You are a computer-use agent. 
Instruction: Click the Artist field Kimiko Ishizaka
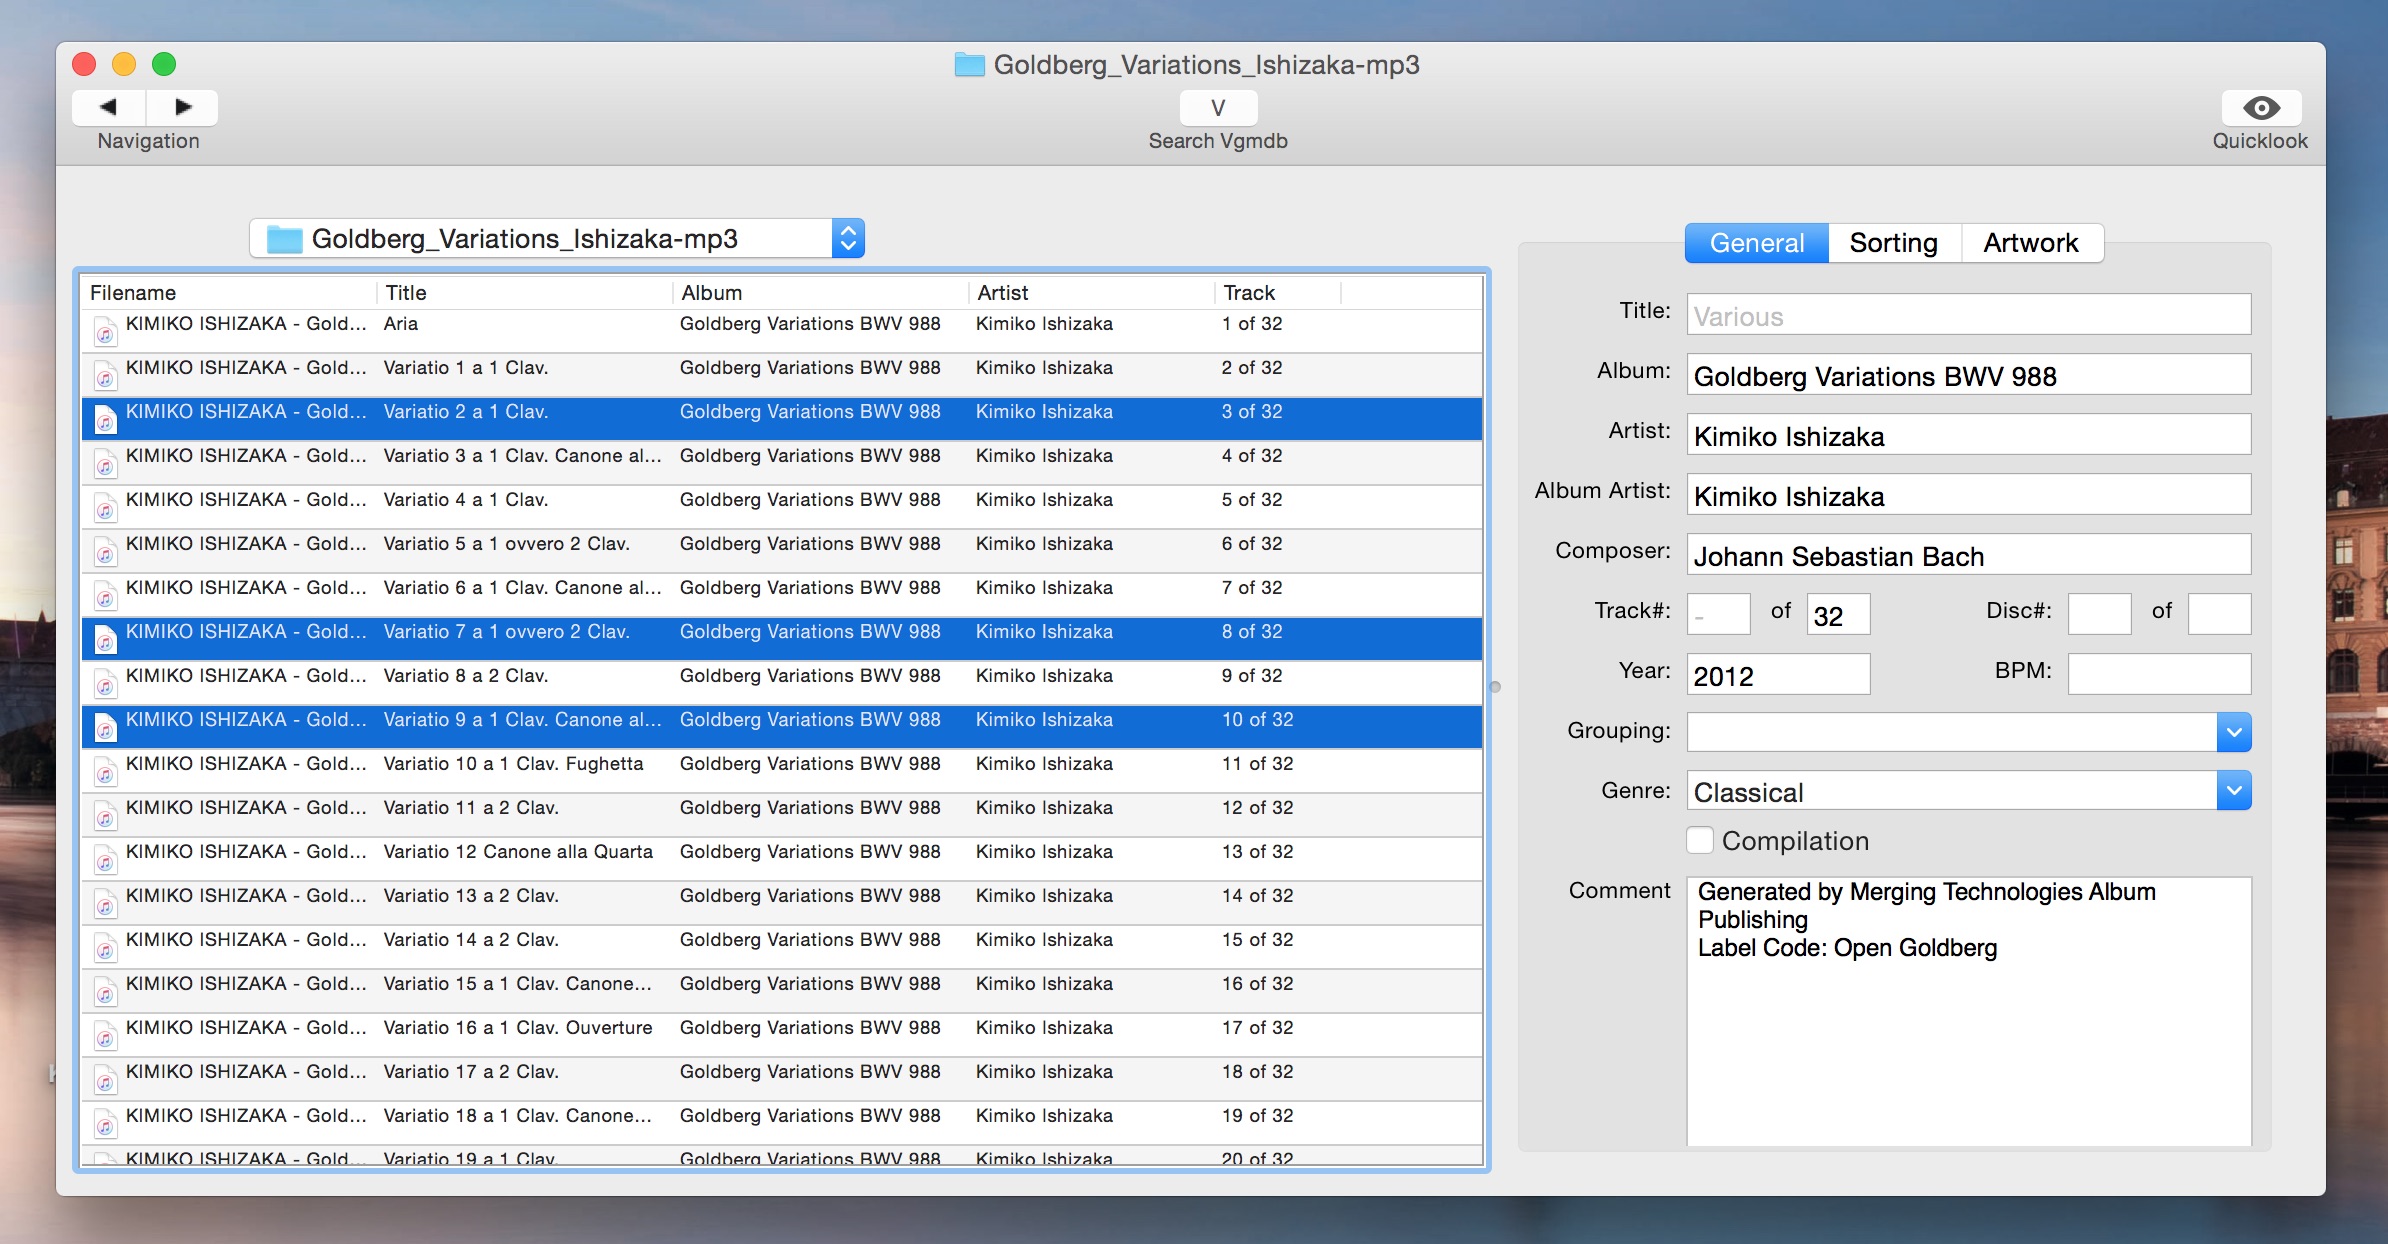pyautogui.click(x=1968, y=435)
